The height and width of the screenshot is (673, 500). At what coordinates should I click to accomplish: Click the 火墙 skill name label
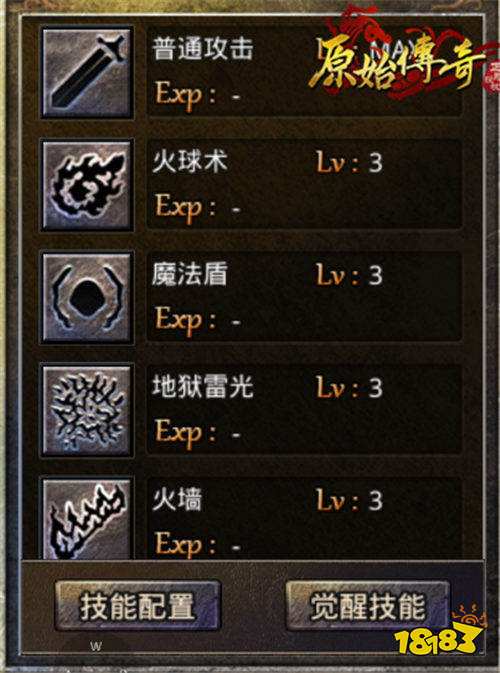(177, 500)
